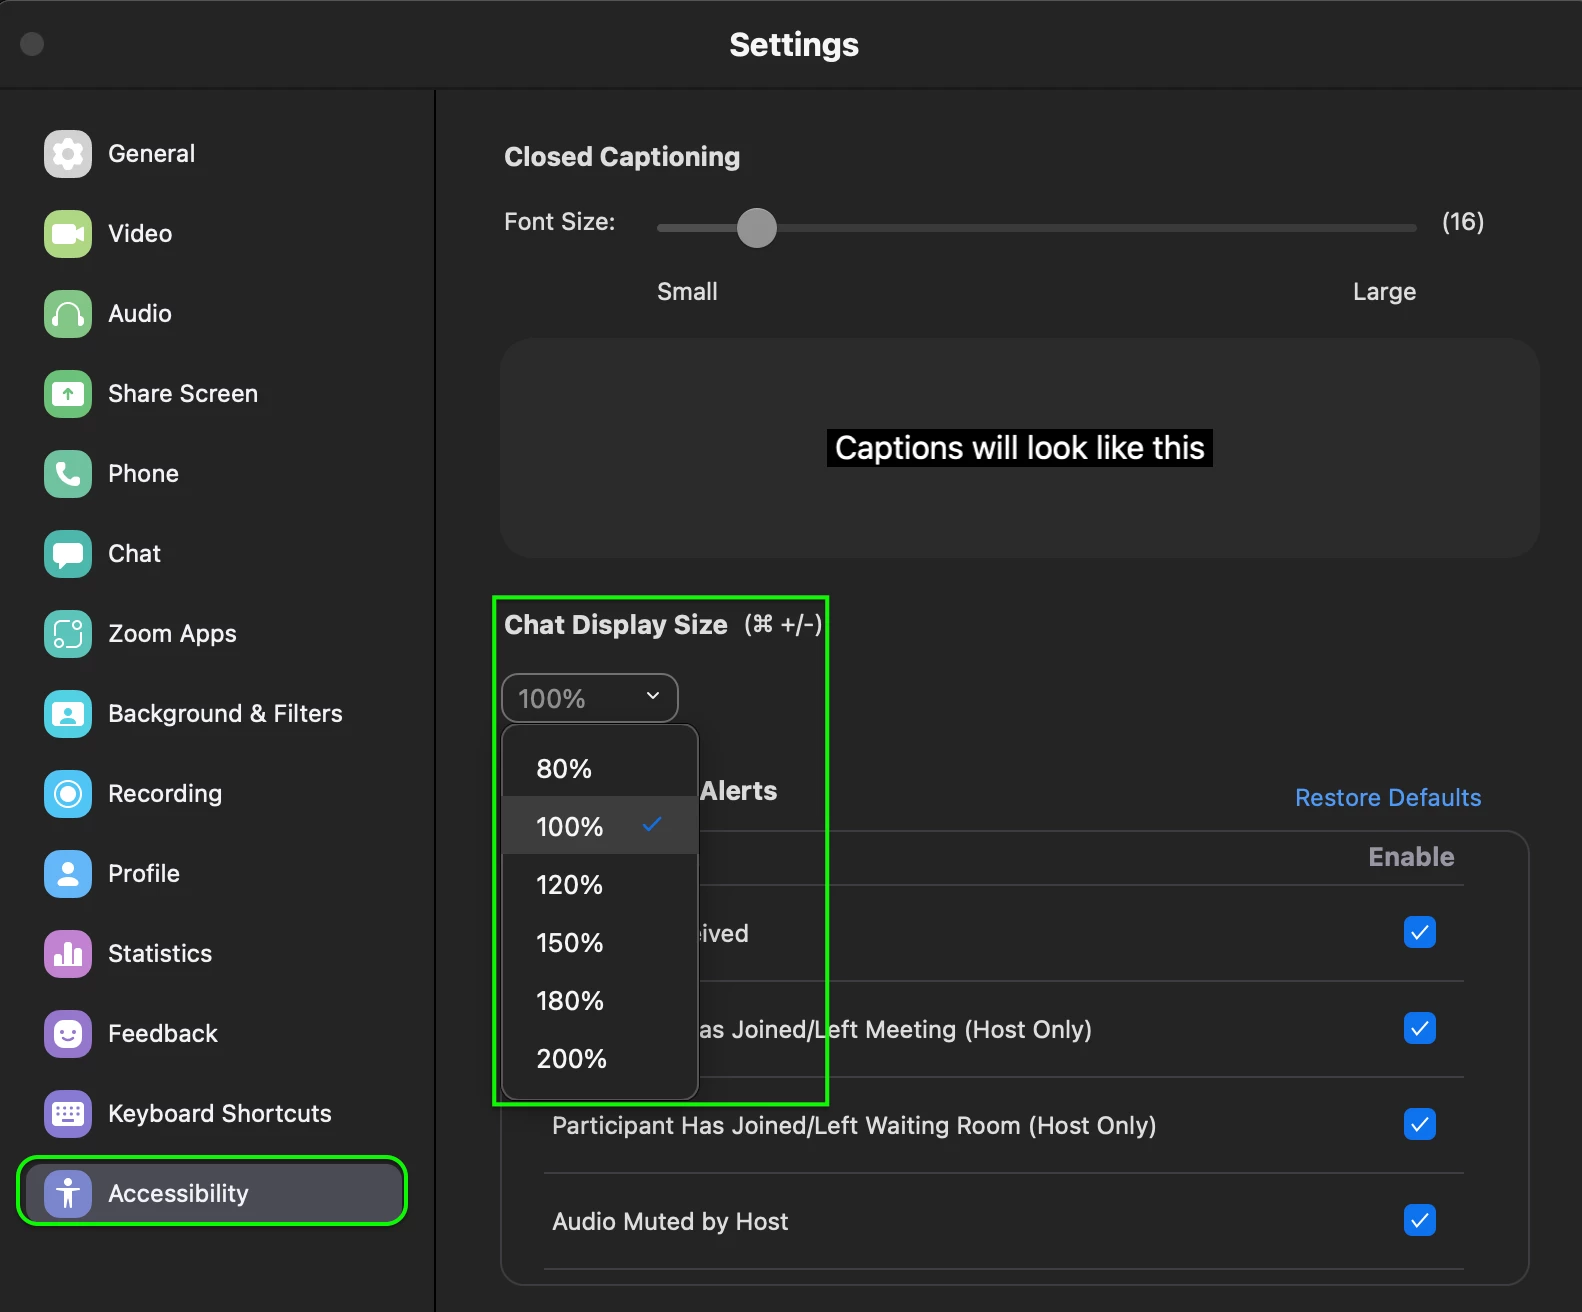Image resolution: width=1582 pixels, height=1312 pixels.
Task: Click the Chat label in sidebar
Action: click(x=134, y=554)
